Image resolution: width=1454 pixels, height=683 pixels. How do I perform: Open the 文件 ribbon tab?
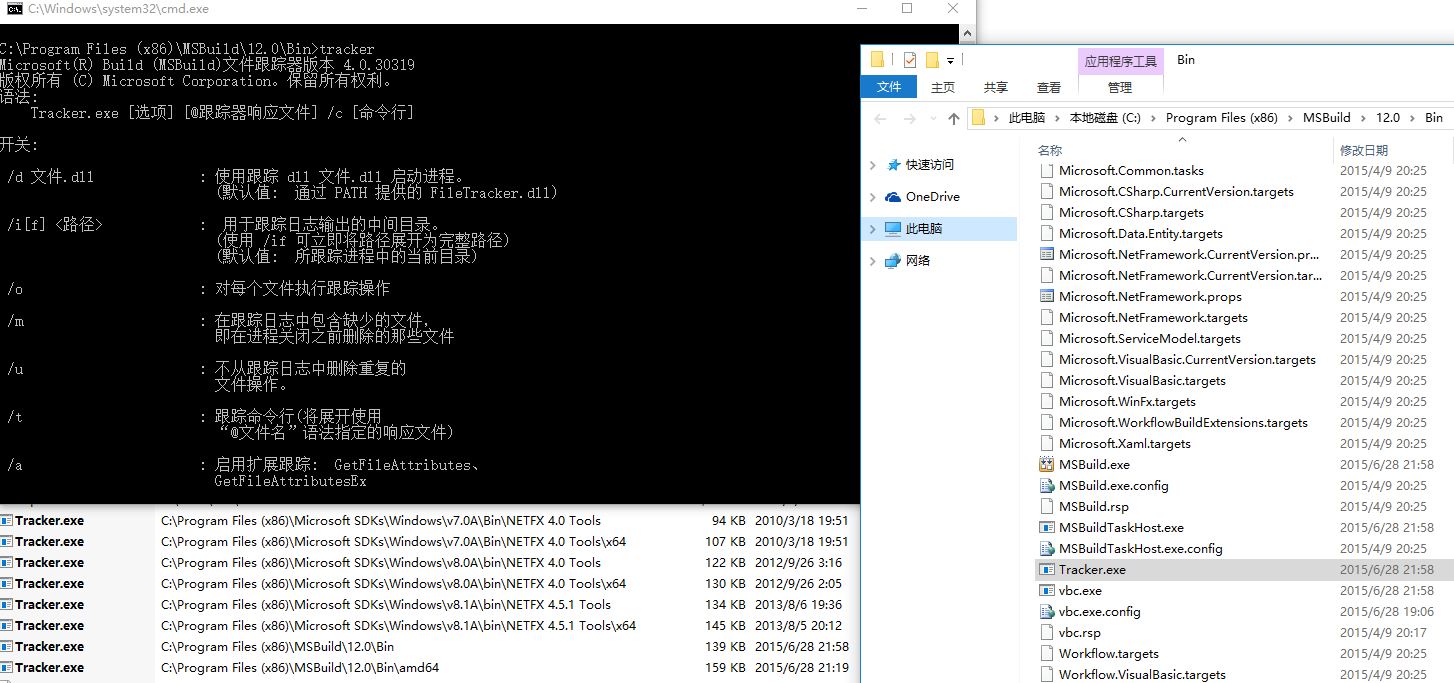(889, 88)
